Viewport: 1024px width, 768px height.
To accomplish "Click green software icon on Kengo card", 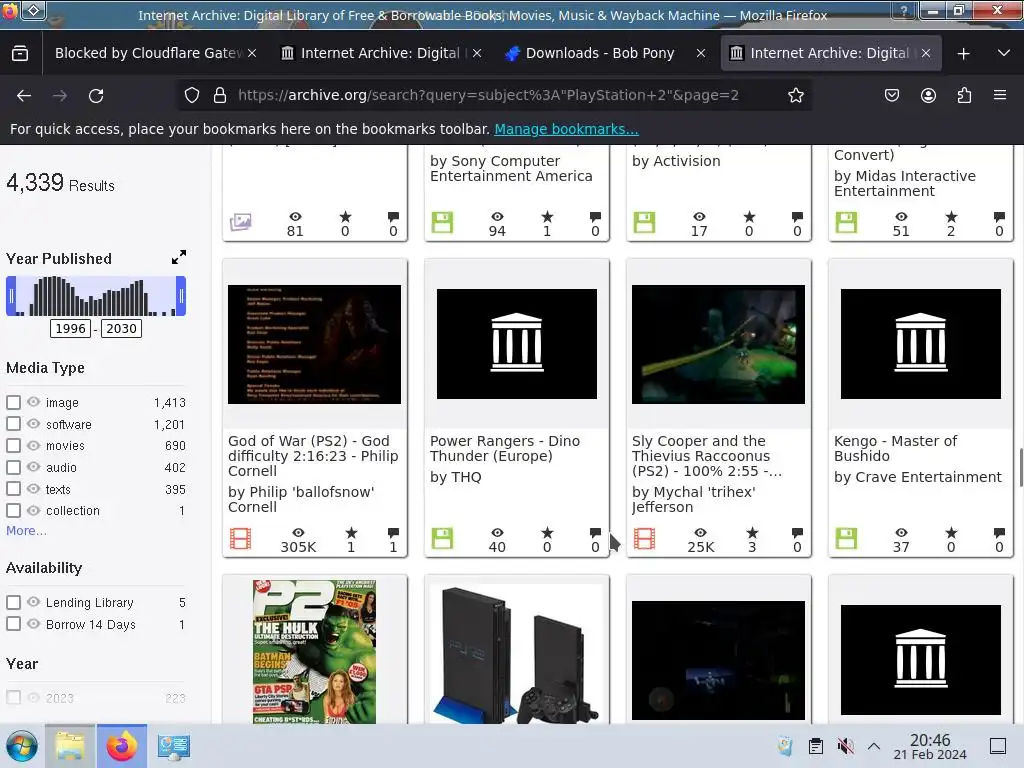I will click(x=846, y=539).
